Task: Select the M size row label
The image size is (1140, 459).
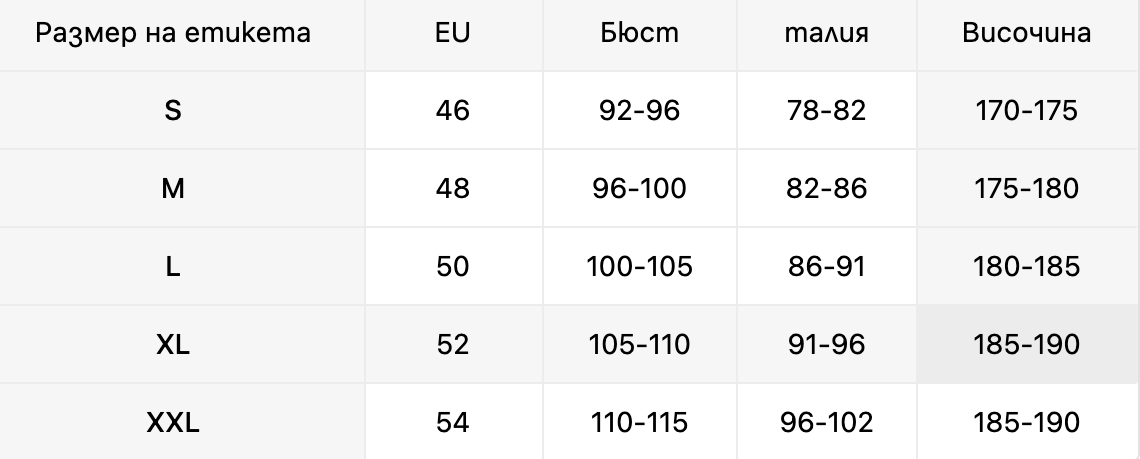Action: (x=173, y=188)
